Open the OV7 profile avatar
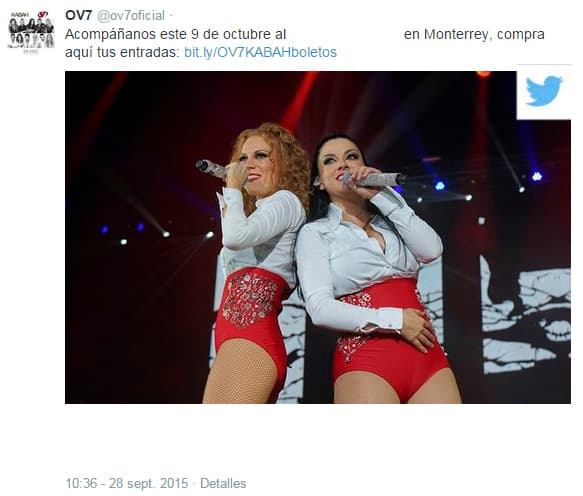Screen dimensions: 583x496 [x=31, y=32]
